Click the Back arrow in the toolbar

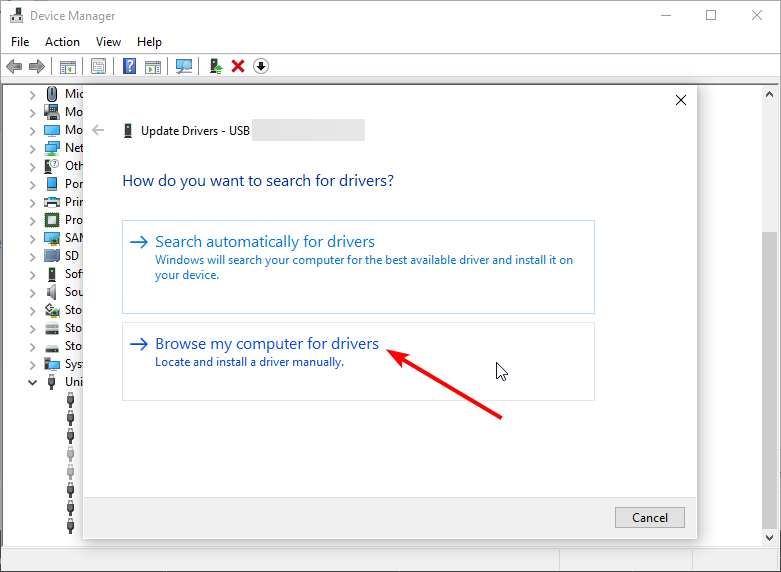[x=14, y=66]
